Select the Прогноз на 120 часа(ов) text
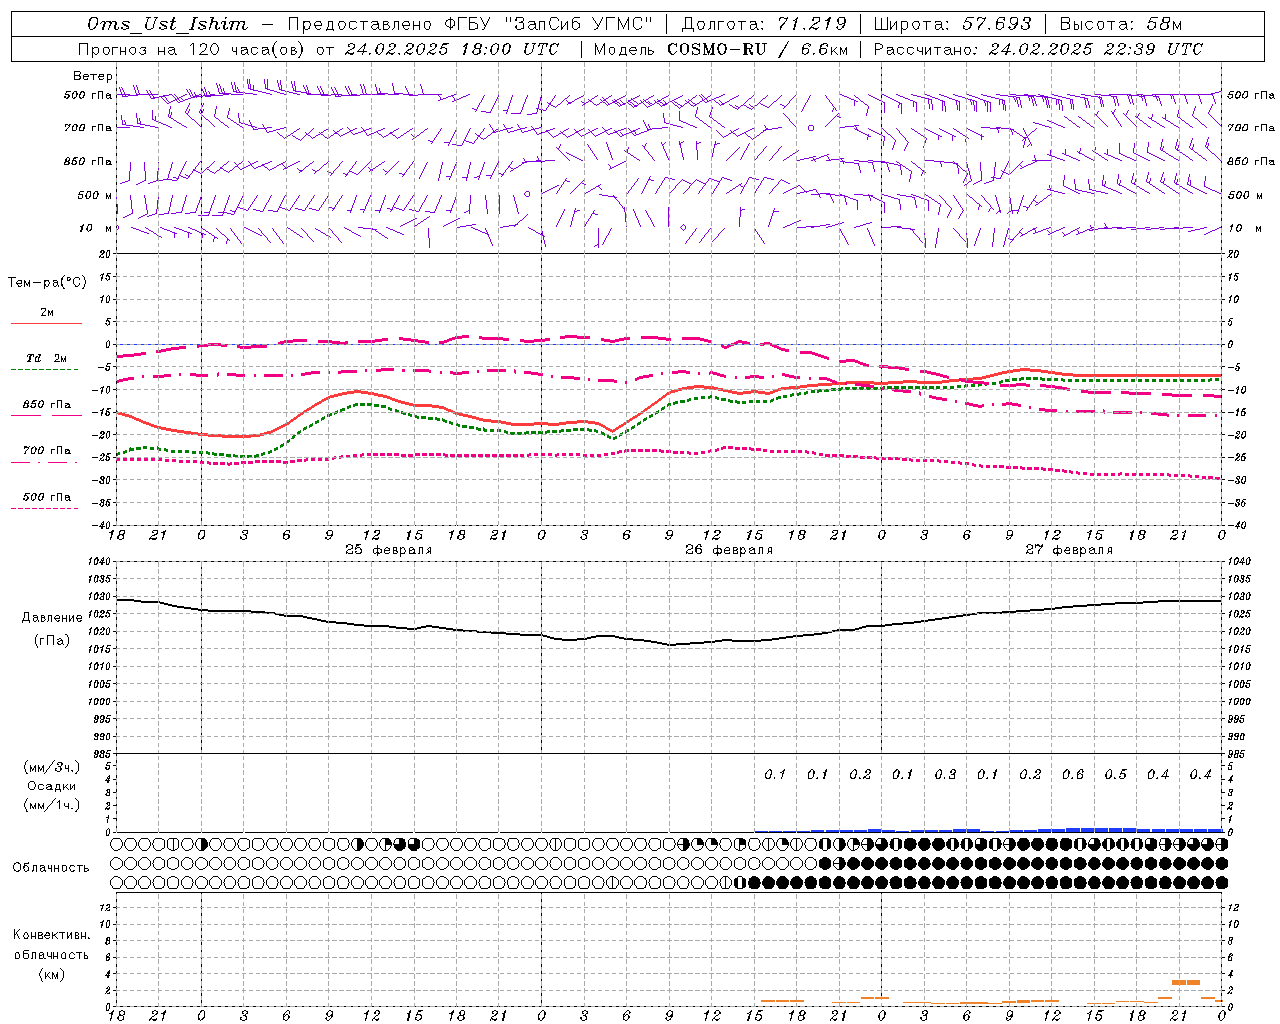This screenshot has width=1280, height=1024. (x=190, y=49)
